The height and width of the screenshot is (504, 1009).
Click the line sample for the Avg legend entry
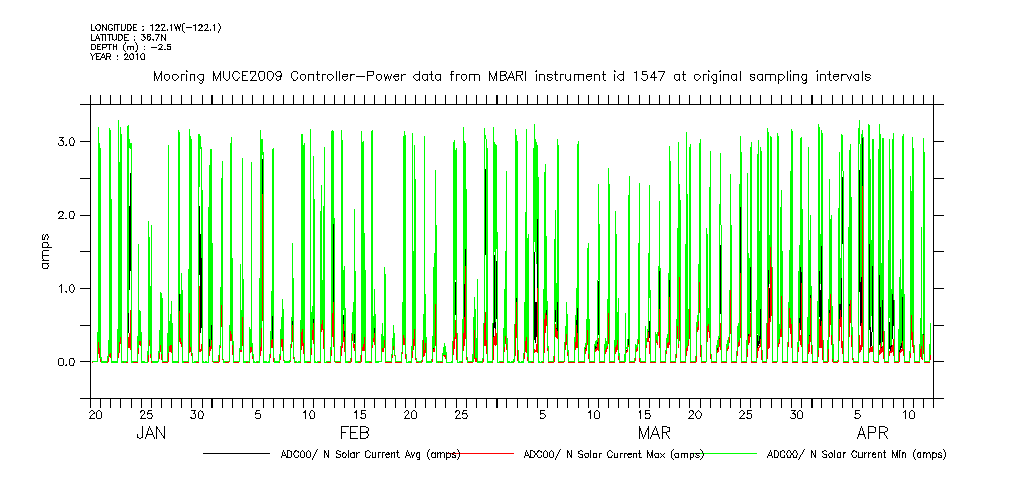coord(236,454)
